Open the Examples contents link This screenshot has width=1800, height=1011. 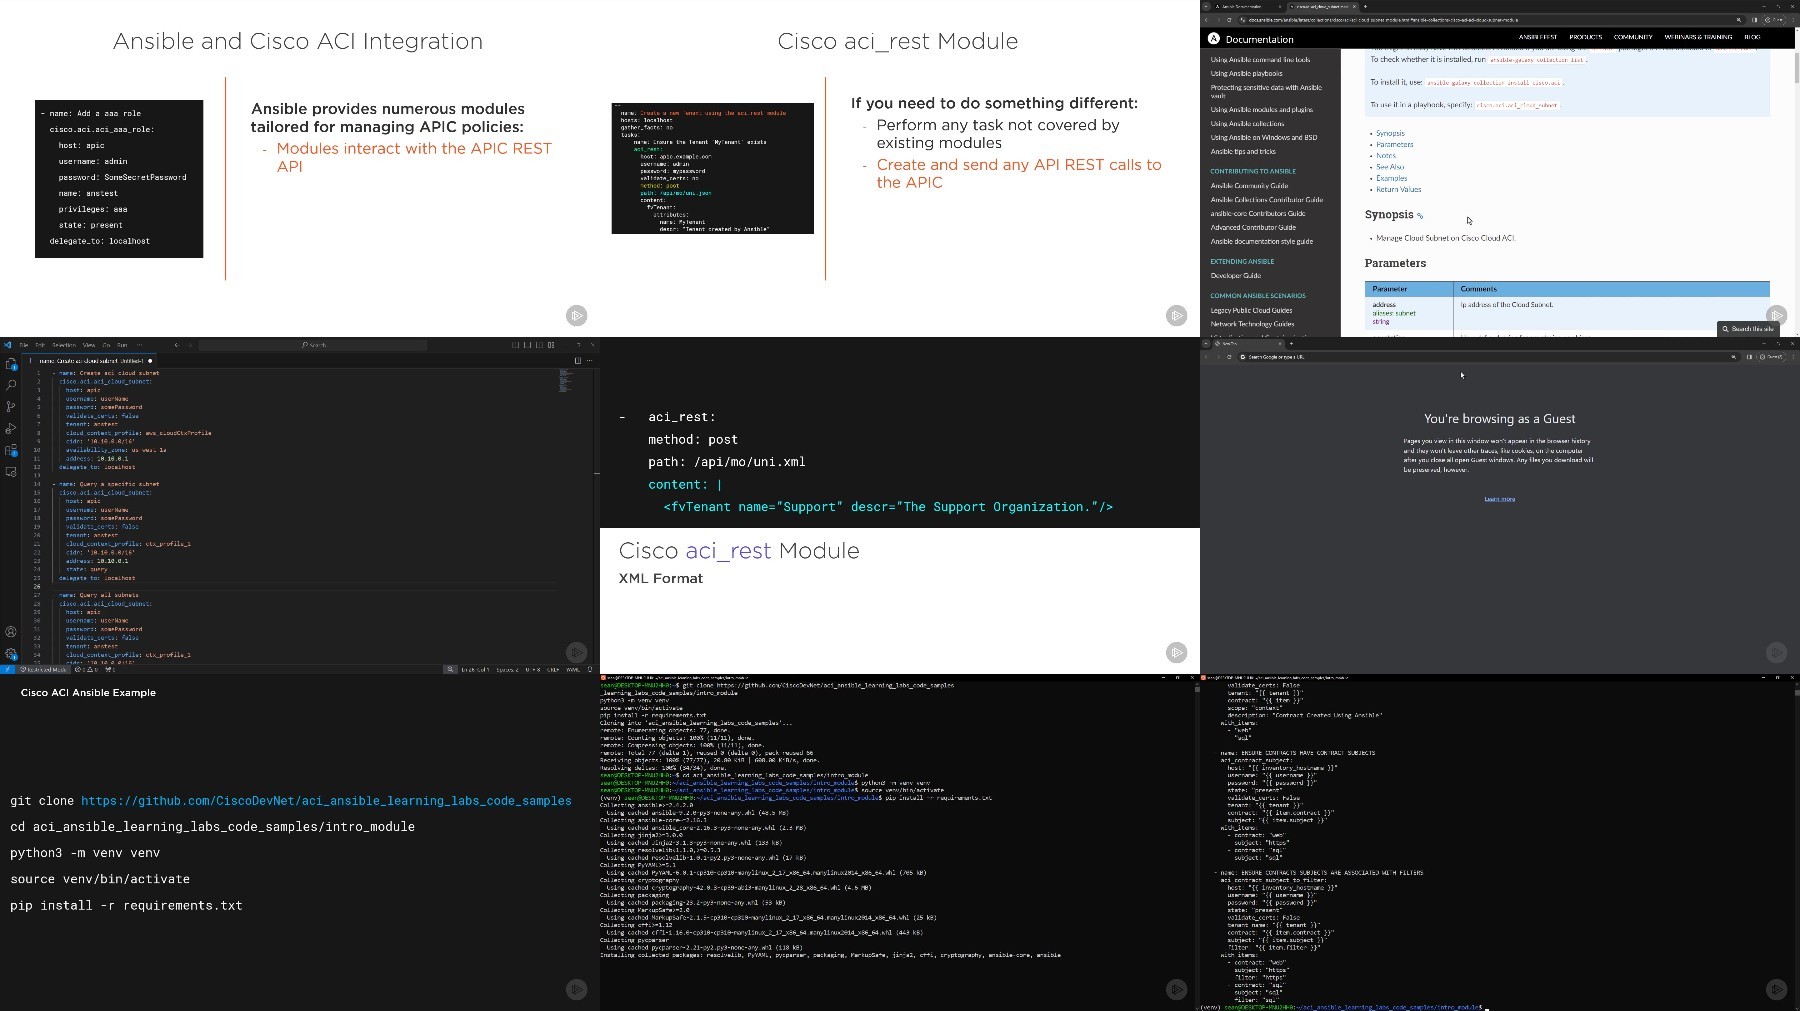click(1391, 178)
